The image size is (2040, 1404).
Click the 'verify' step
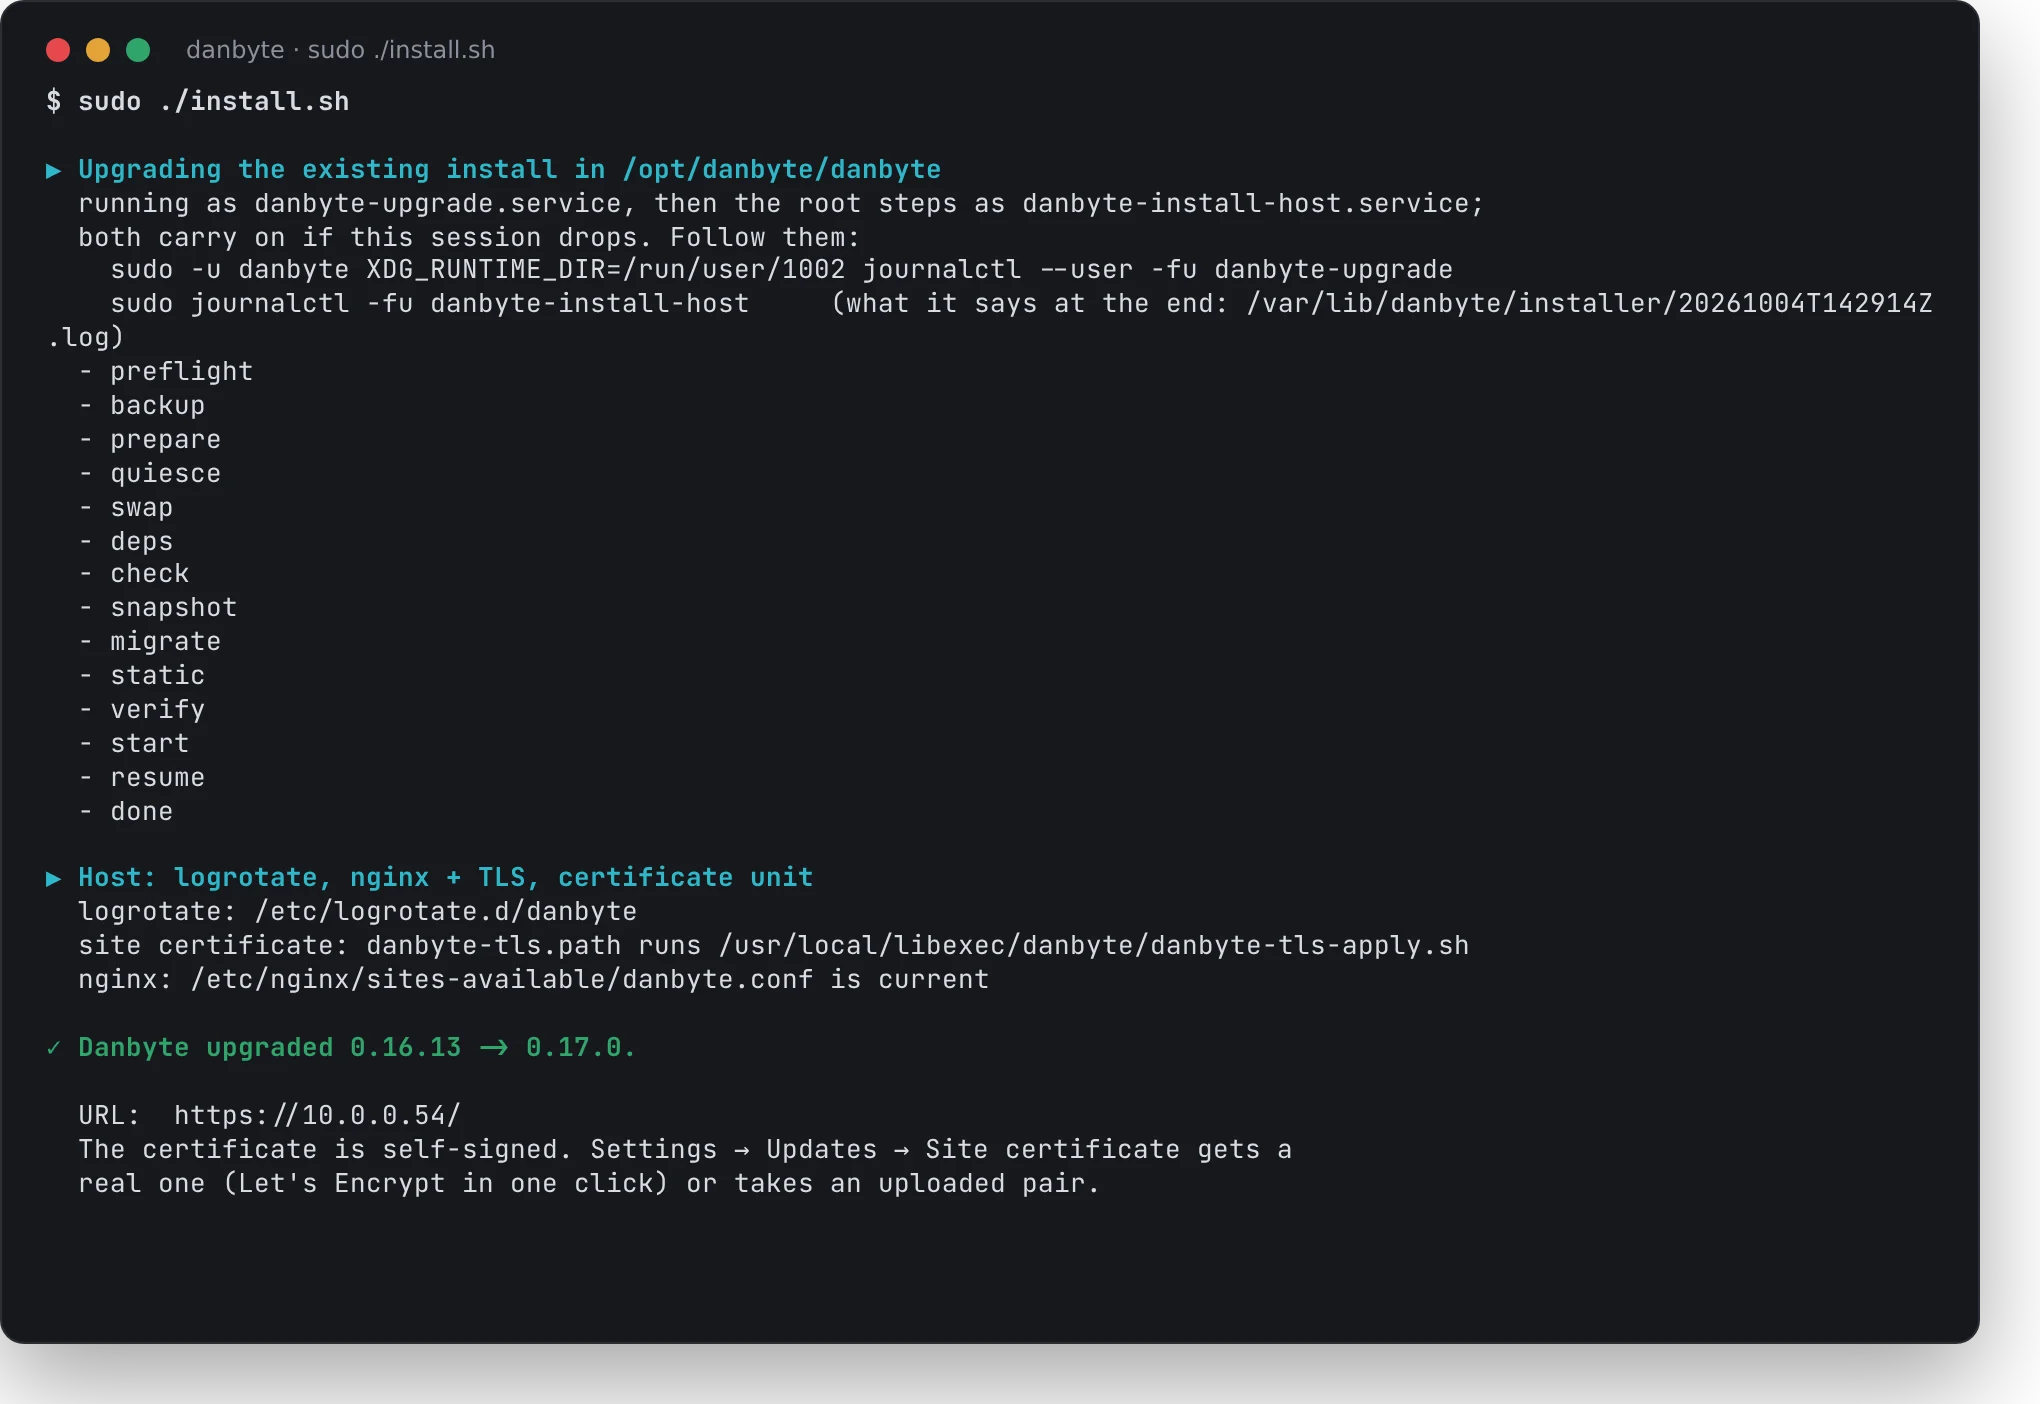tap(157, 710)
